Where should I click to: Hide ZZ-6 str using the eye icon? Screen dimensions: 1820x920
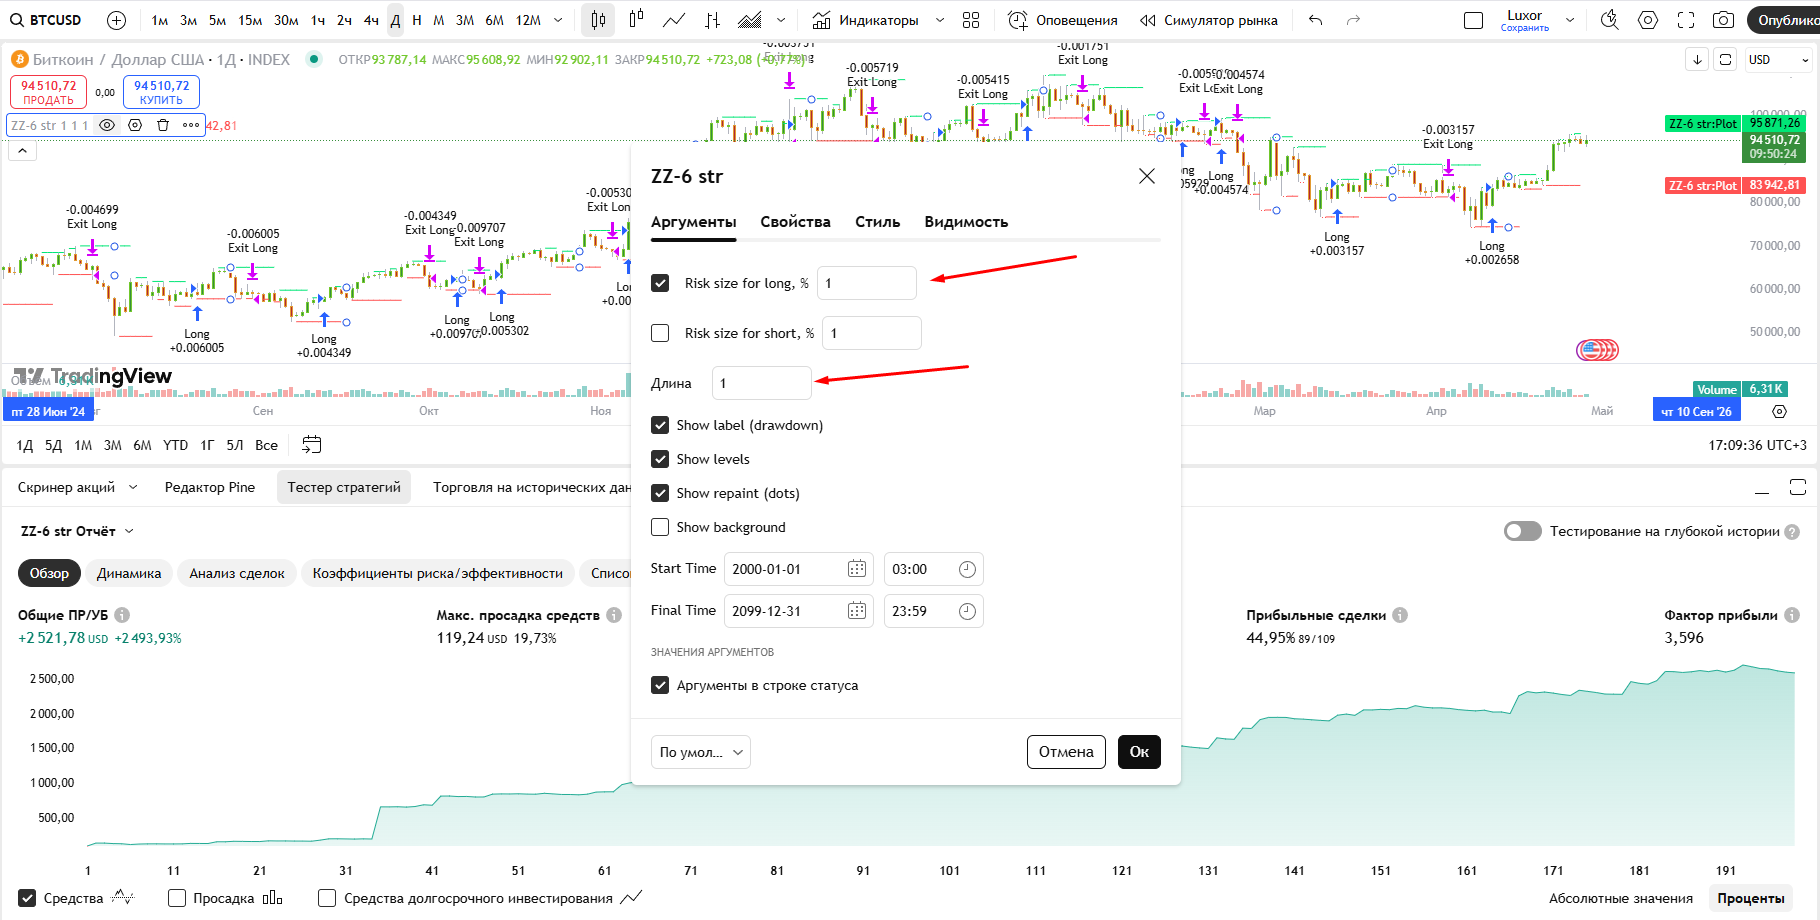pyautogui.click(x=107, y=125)
